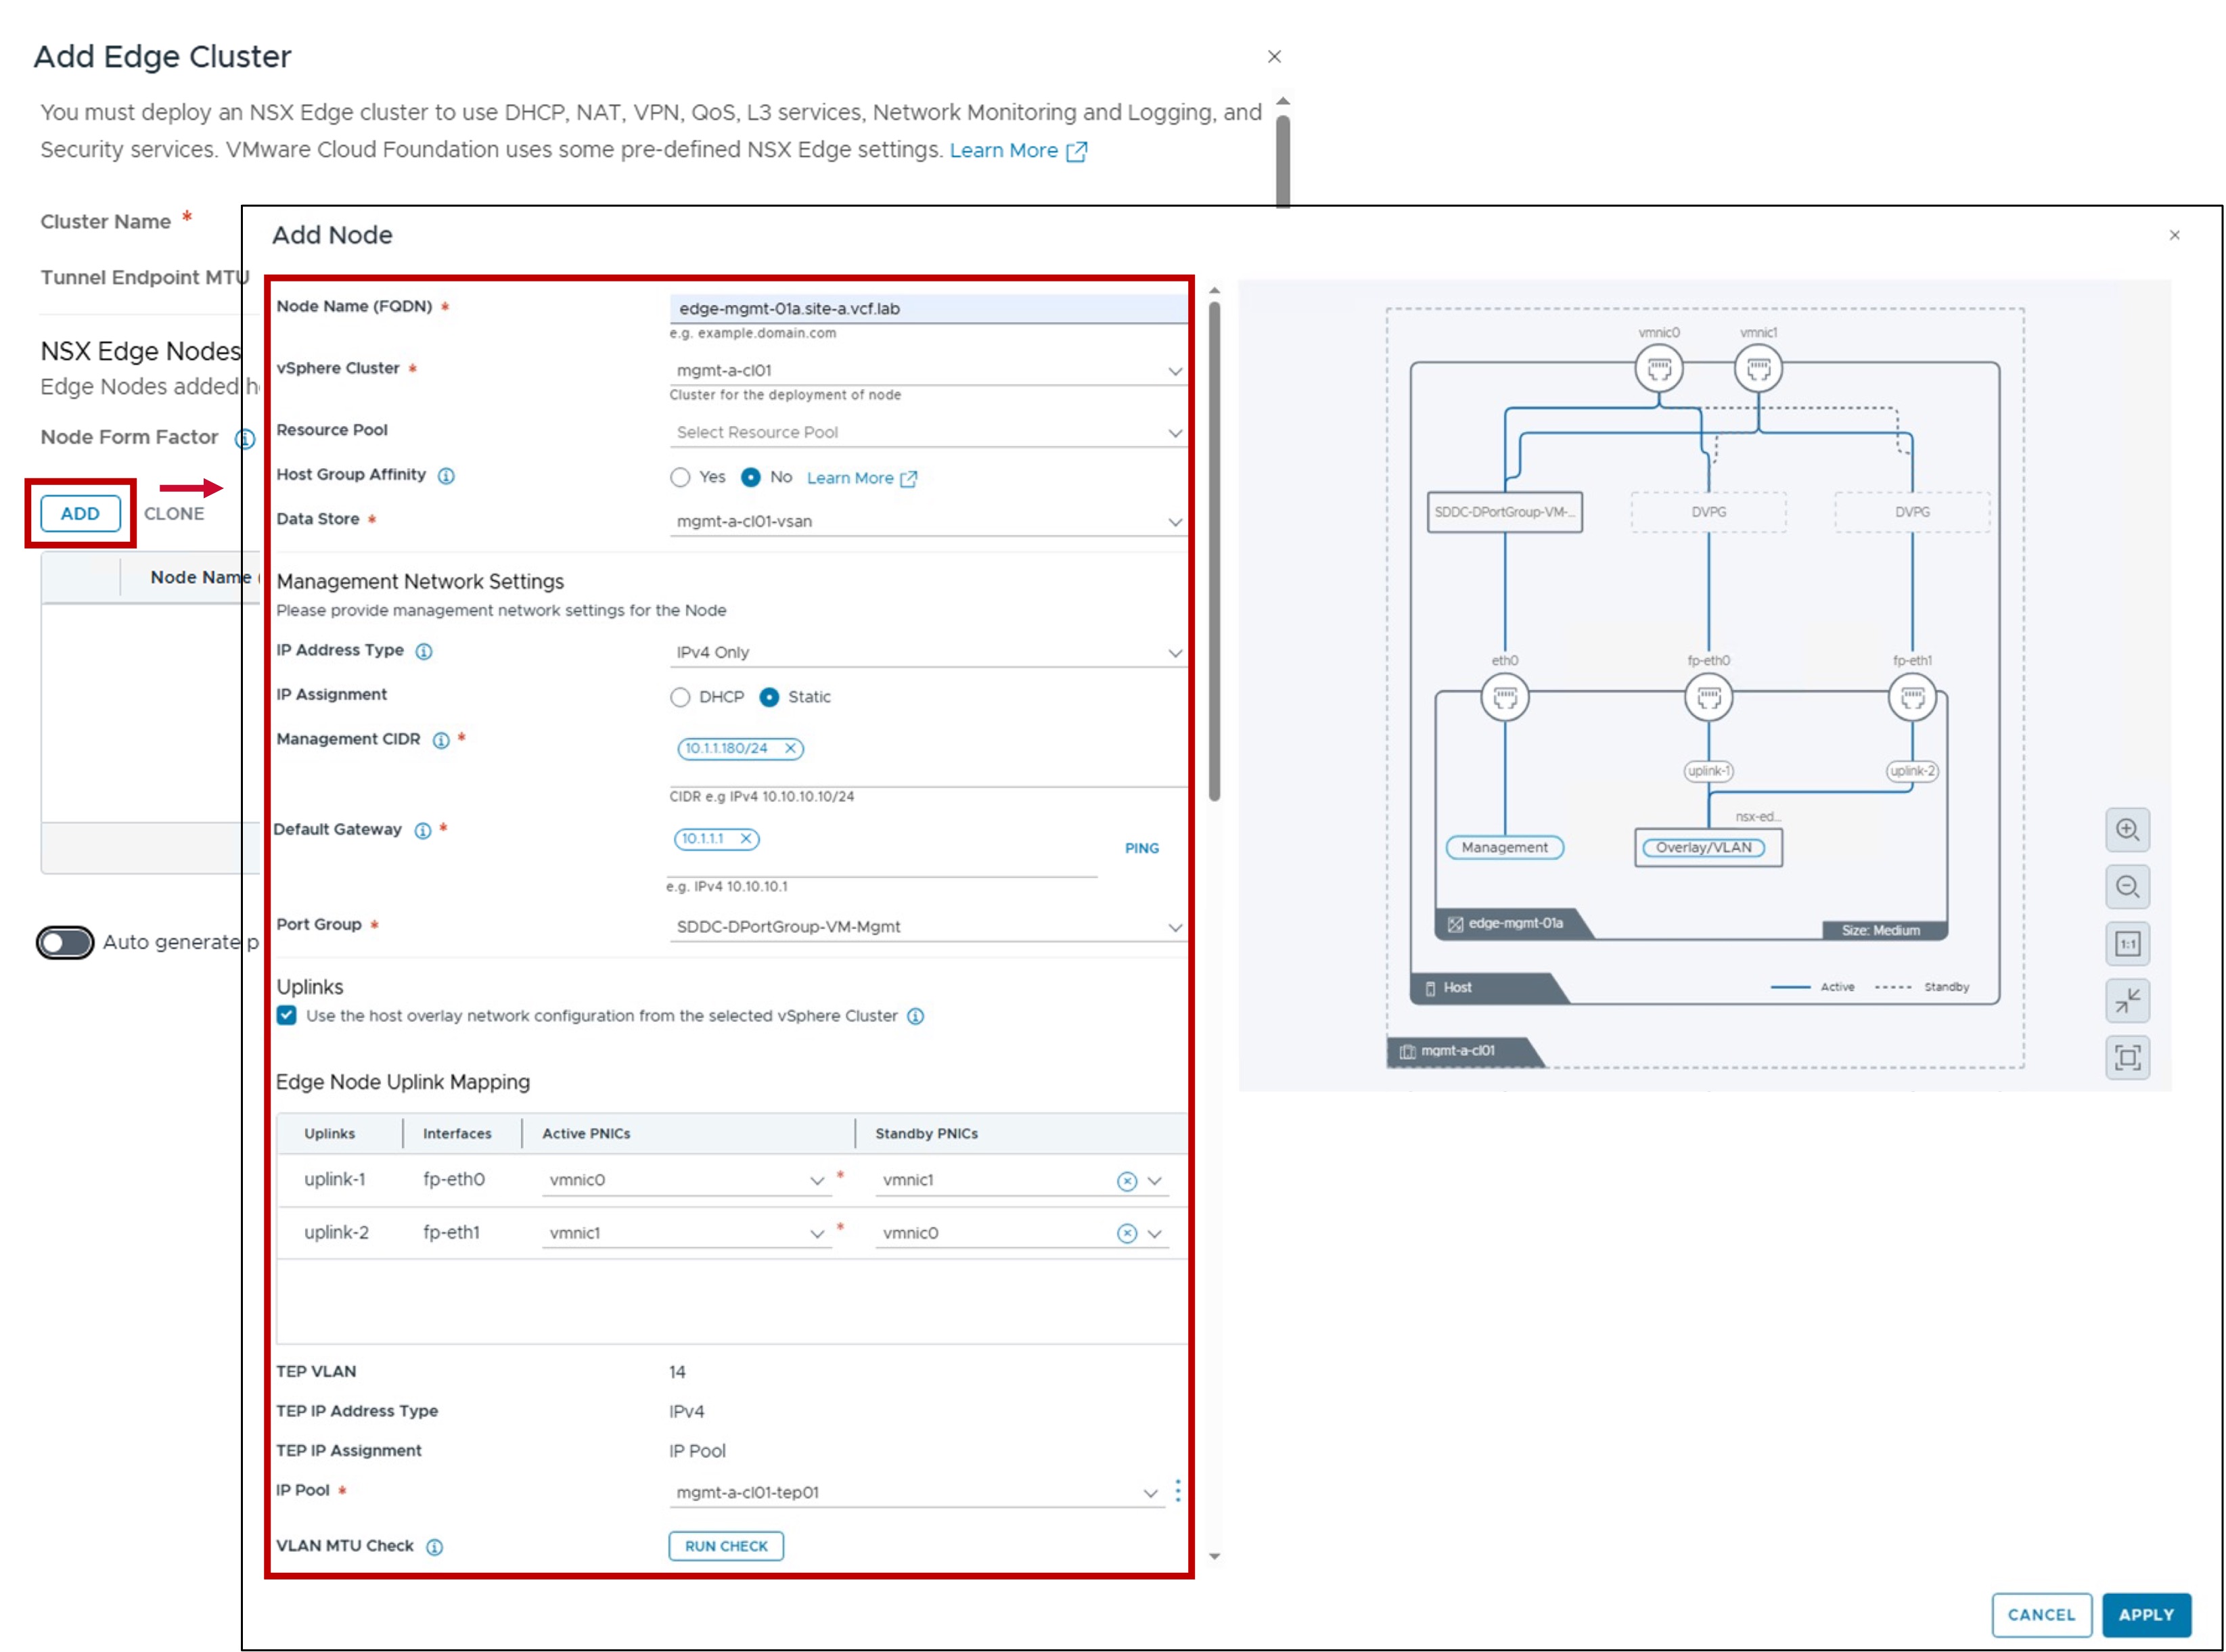Click the Overlay/VLAN box in diagram

pos(1708,848)
